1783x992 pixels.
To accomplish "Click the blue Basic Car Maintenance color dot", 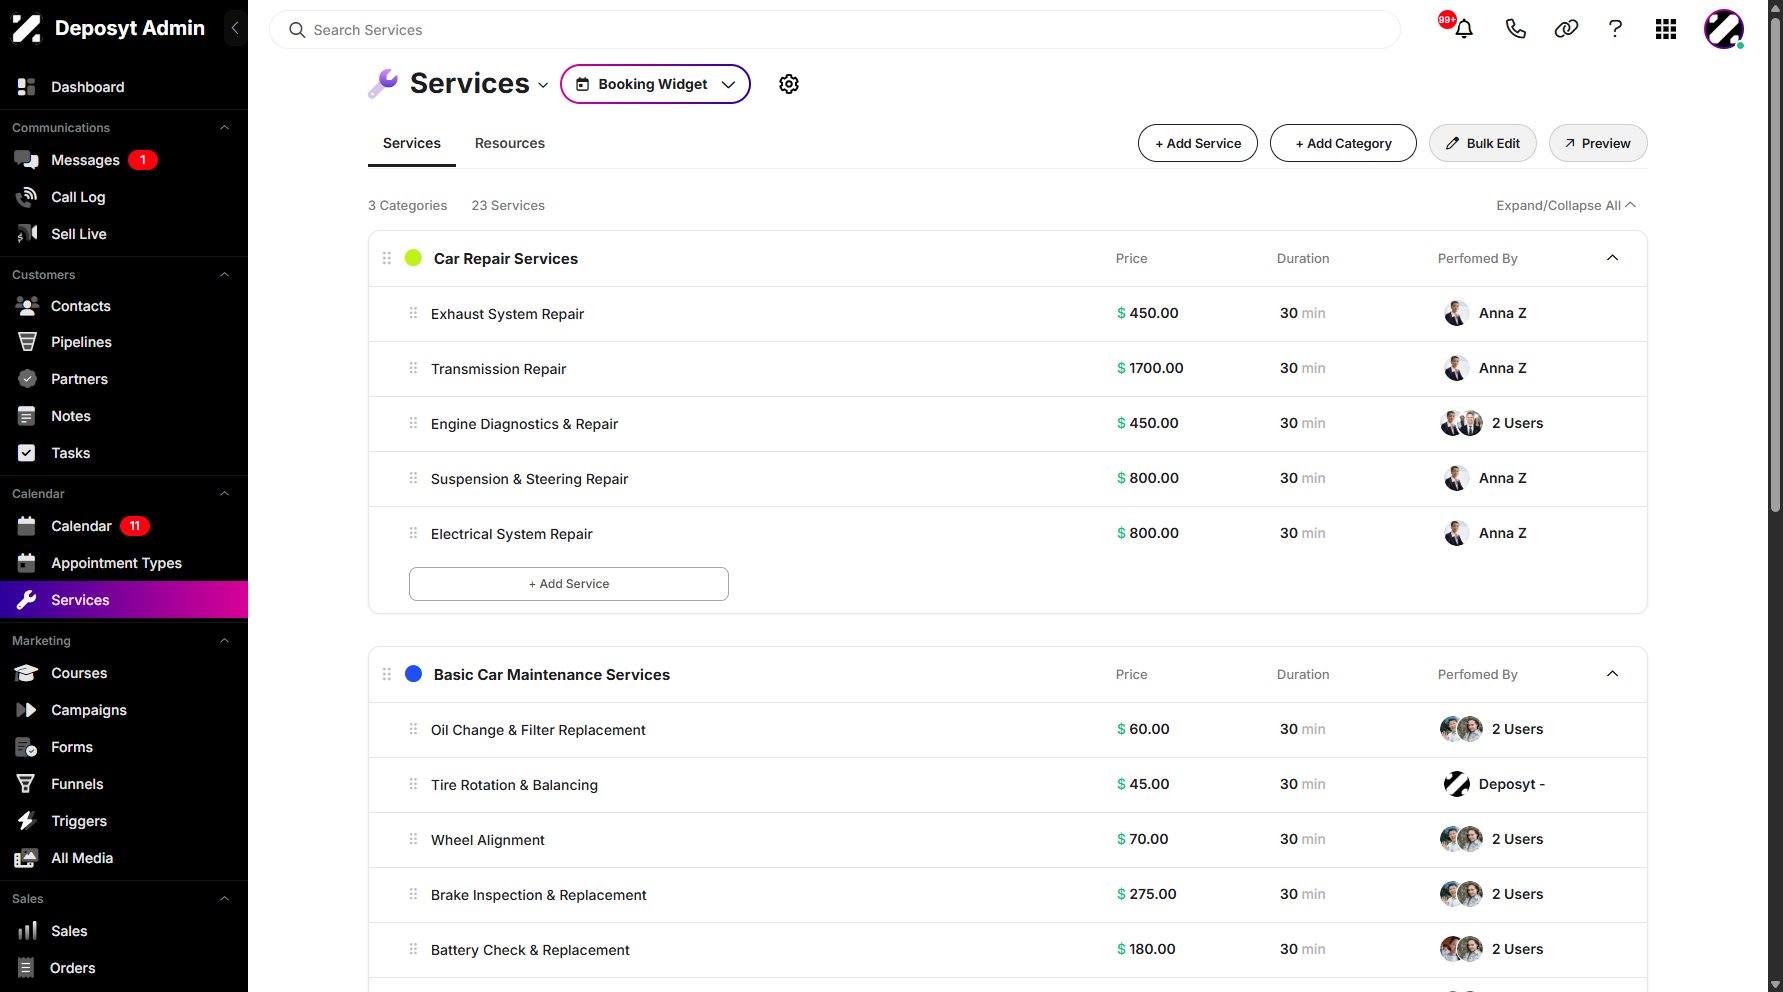I will [413, 674].
